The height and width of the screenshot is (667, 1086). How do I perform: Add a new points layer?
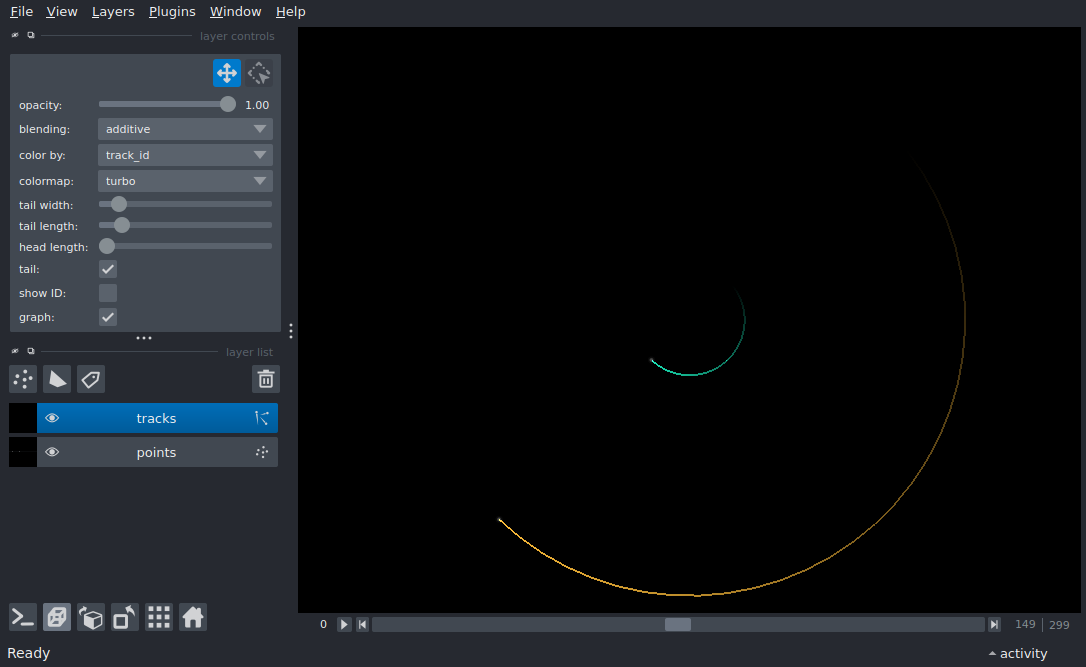(23, 379)
